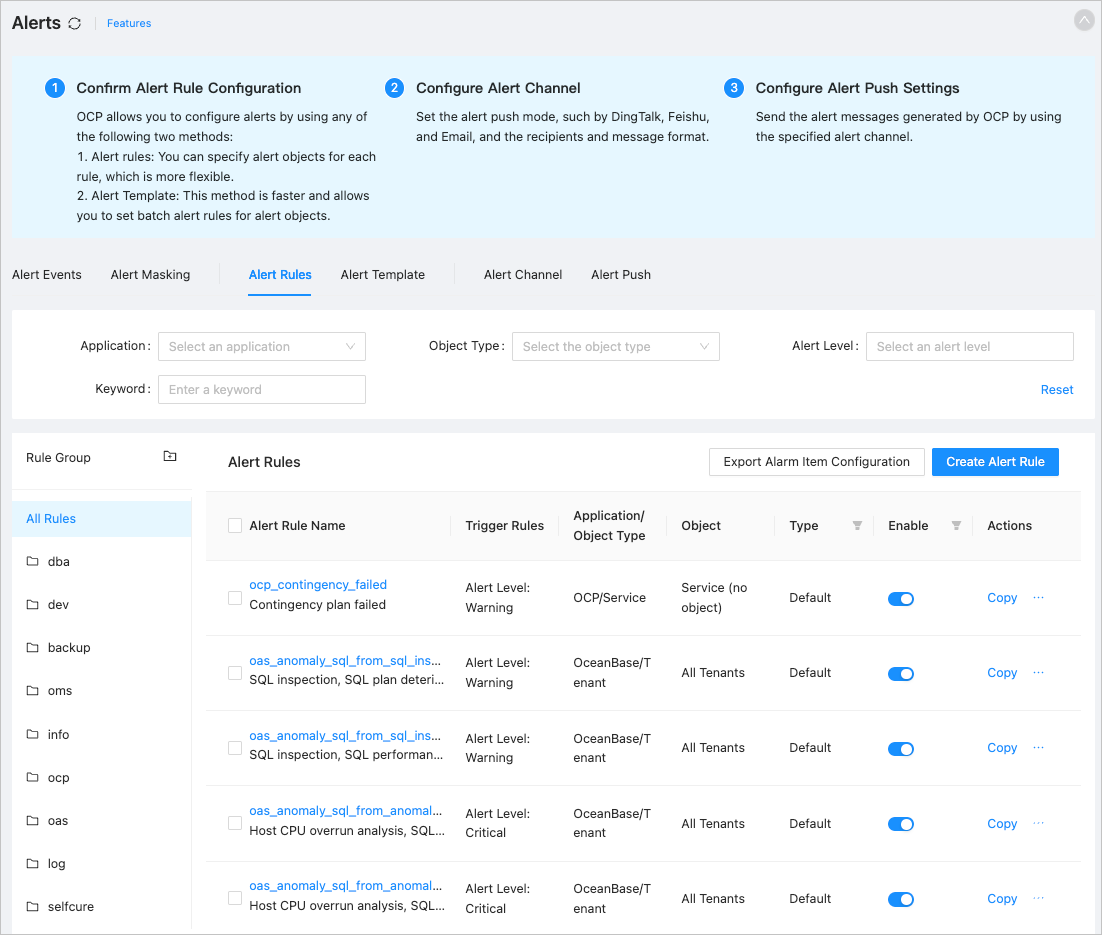
Task: Select the selfcure folder rule group
Action: tap(70, 907)
